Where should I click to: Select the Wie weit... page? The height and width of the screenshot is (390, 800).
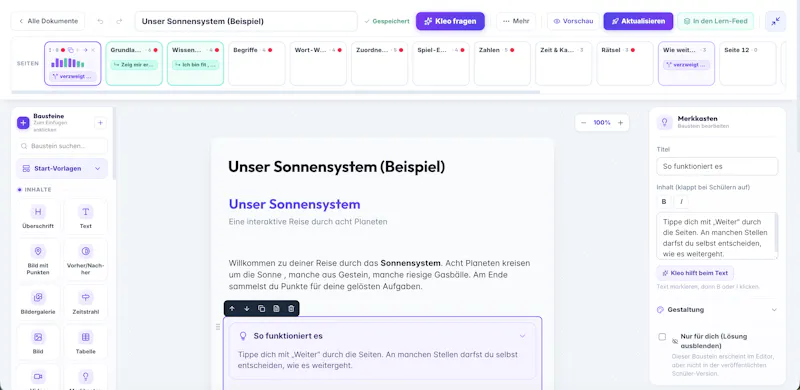(686, 63)
